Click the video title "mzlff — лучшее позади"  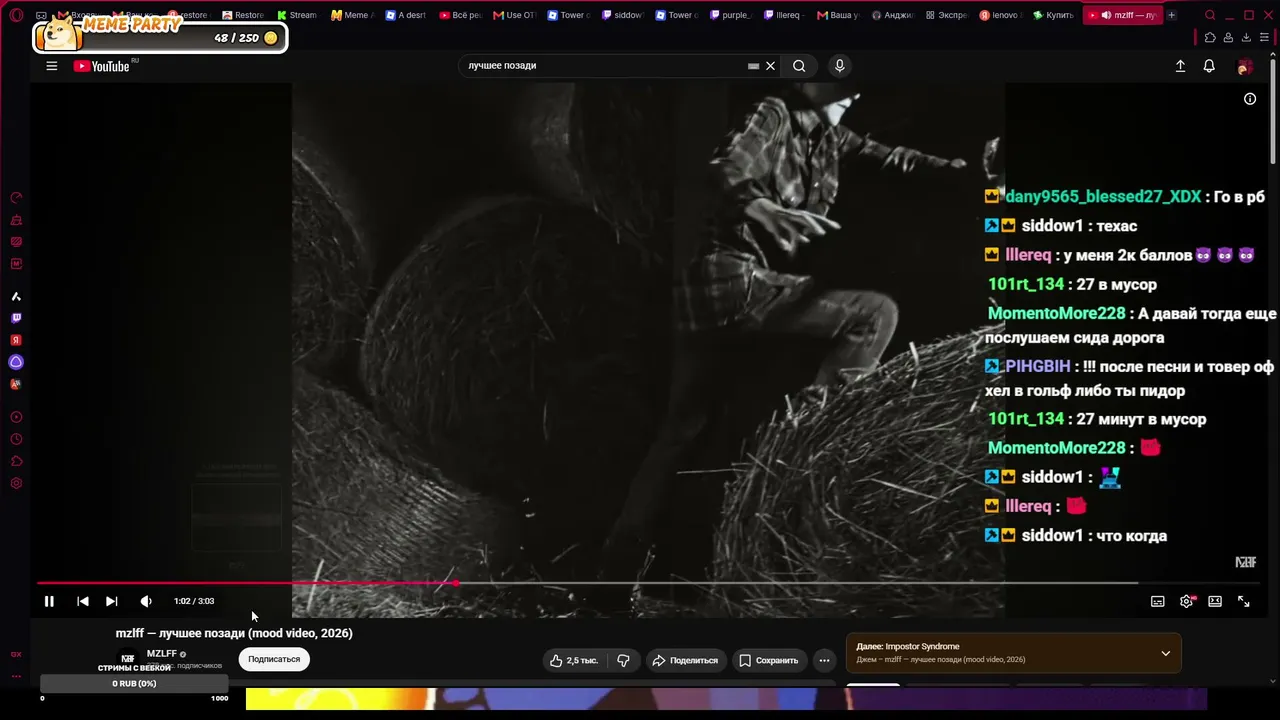(x=234, y=633)
